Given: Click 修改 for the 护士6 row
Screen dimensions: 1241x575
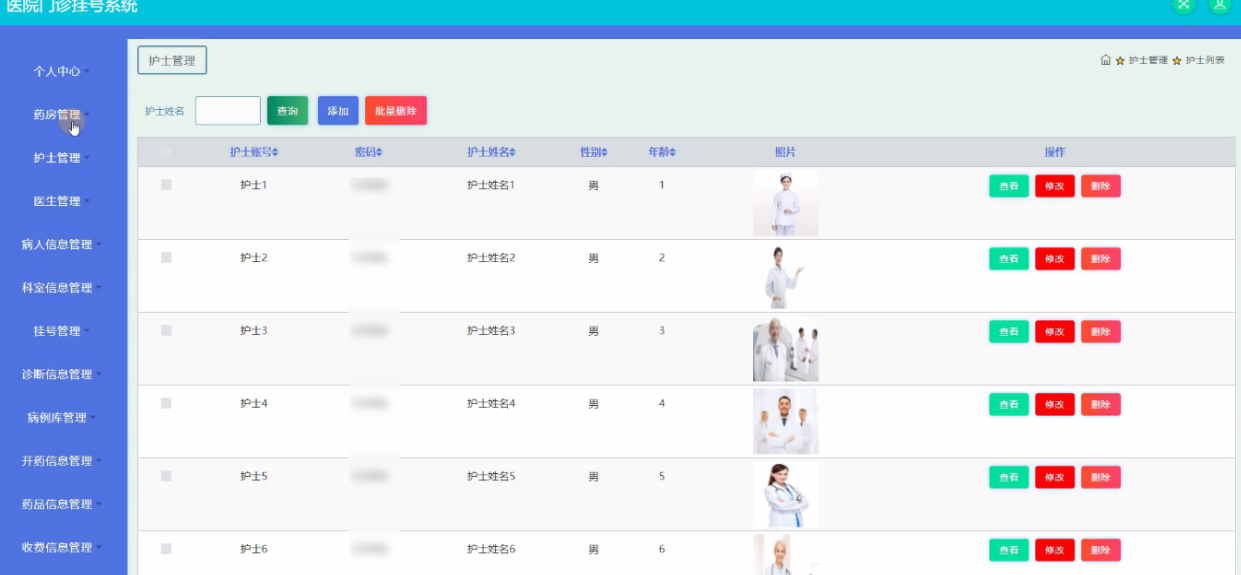Looking at the screenshot, I should point(1055,550).
